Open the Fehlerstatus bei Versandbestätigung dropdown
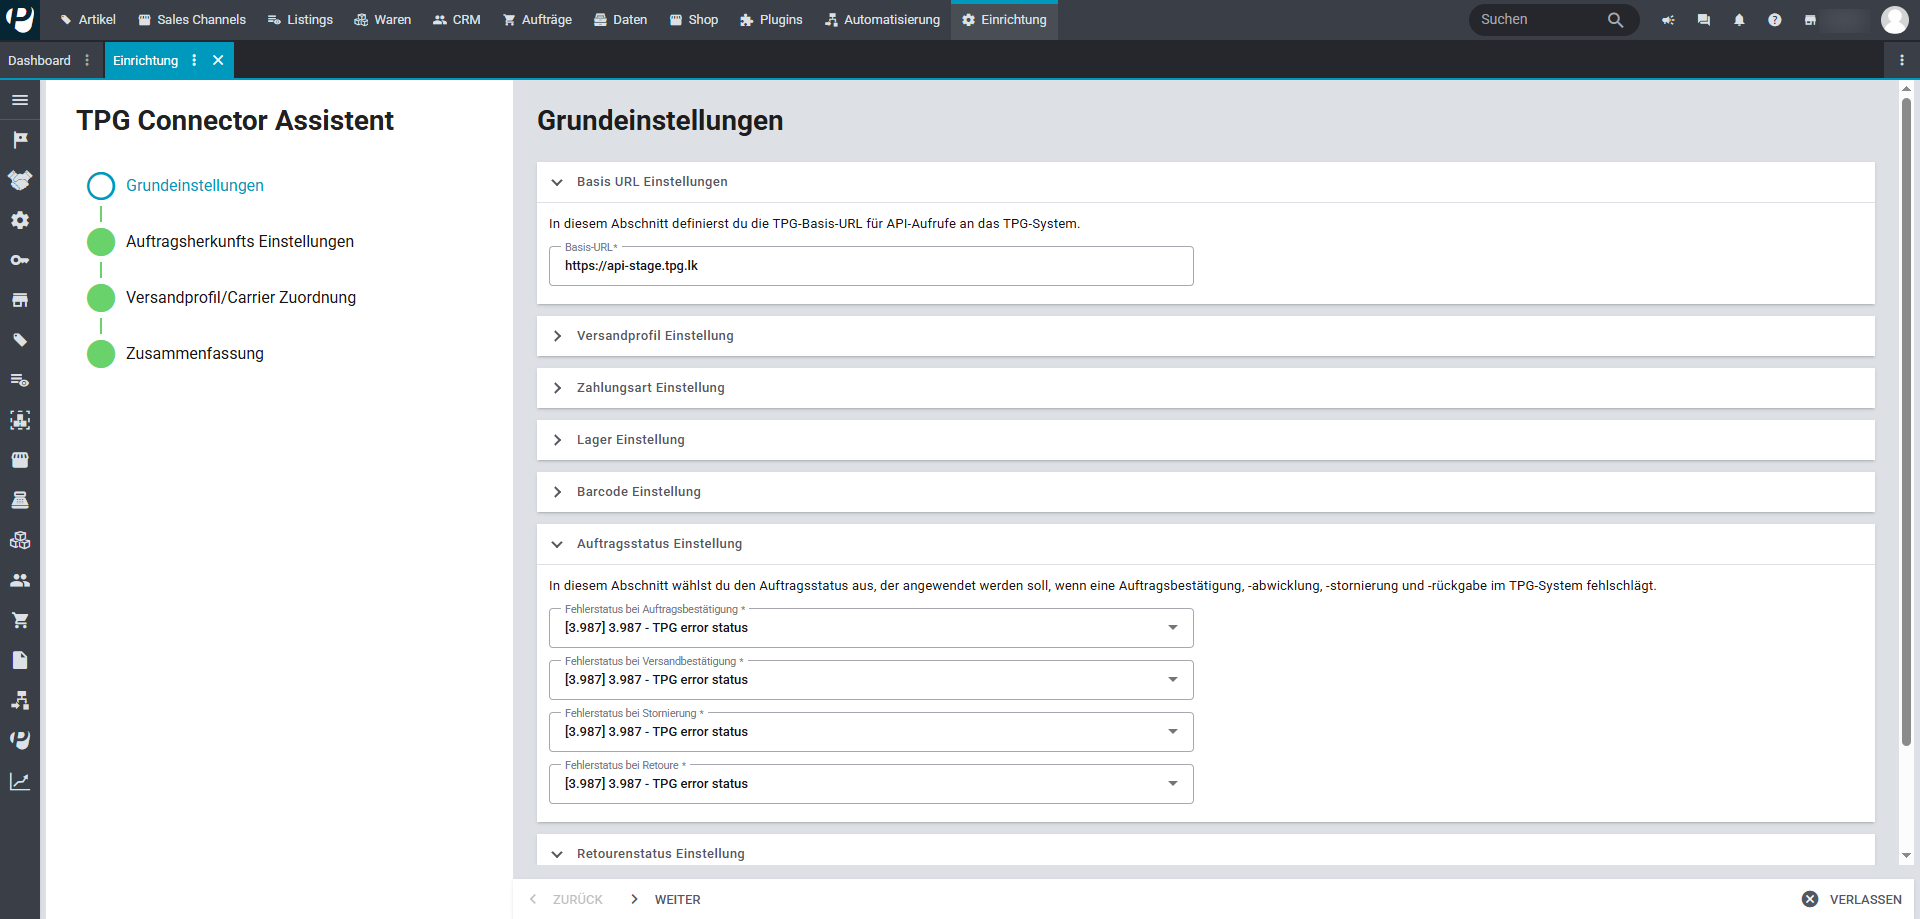1920x919 pixels. pyautogui.click(x=871, y=680)
